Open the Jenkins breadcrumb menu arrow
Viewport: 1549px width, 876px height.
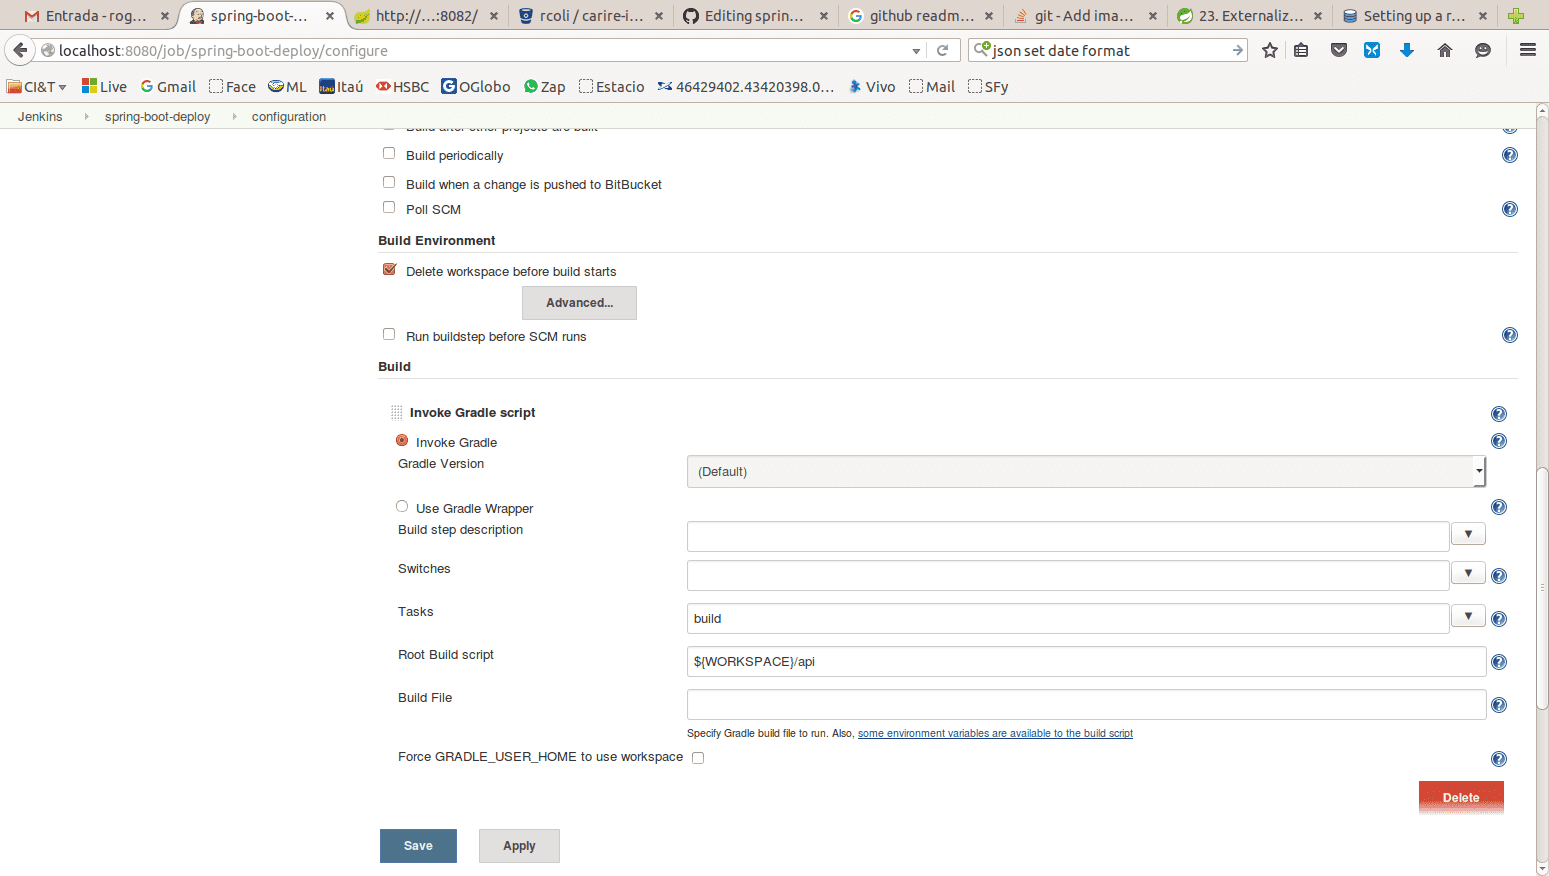[x=86, y=117]
